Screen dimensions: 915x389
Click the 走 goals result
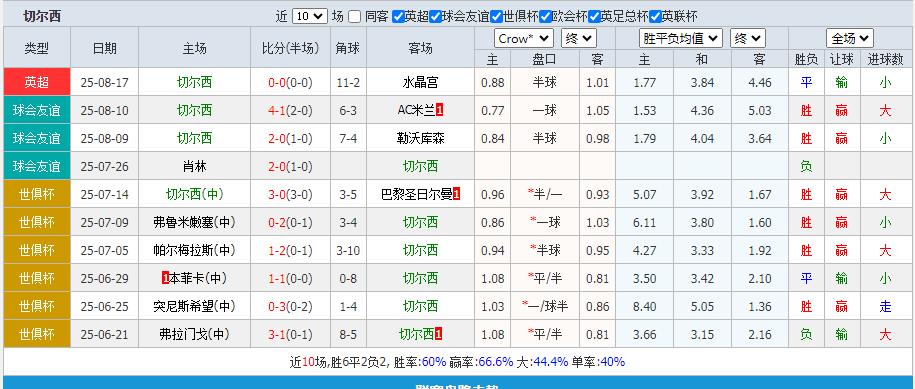[885, 307]
